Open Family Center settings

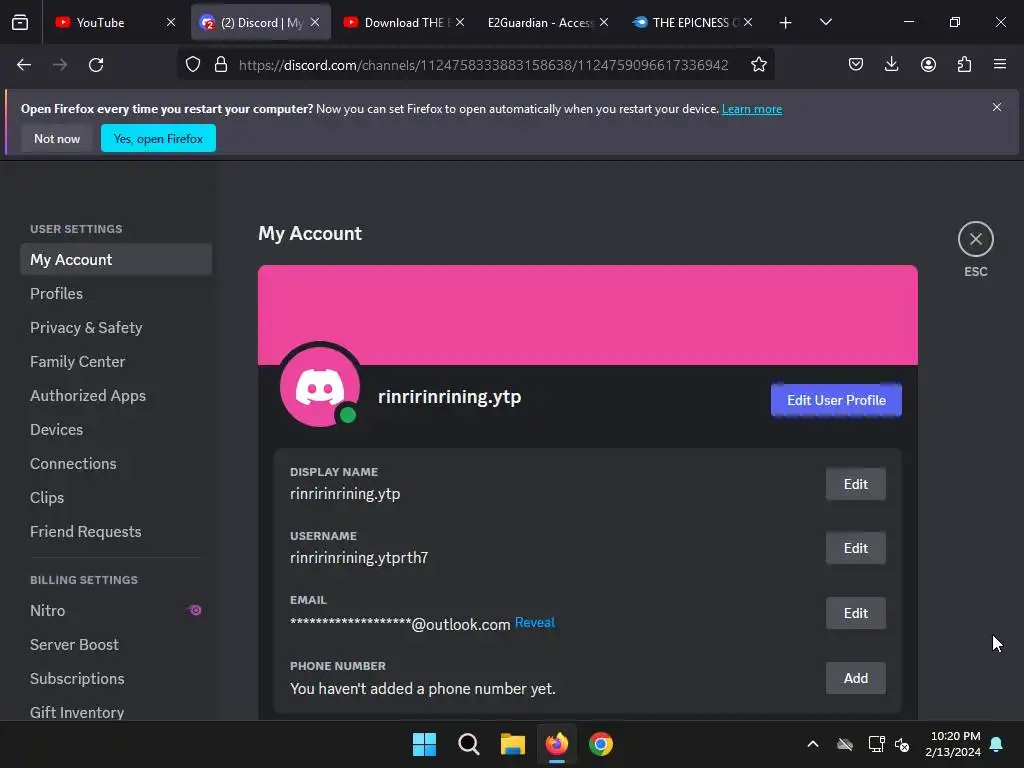tap(116, 362)
